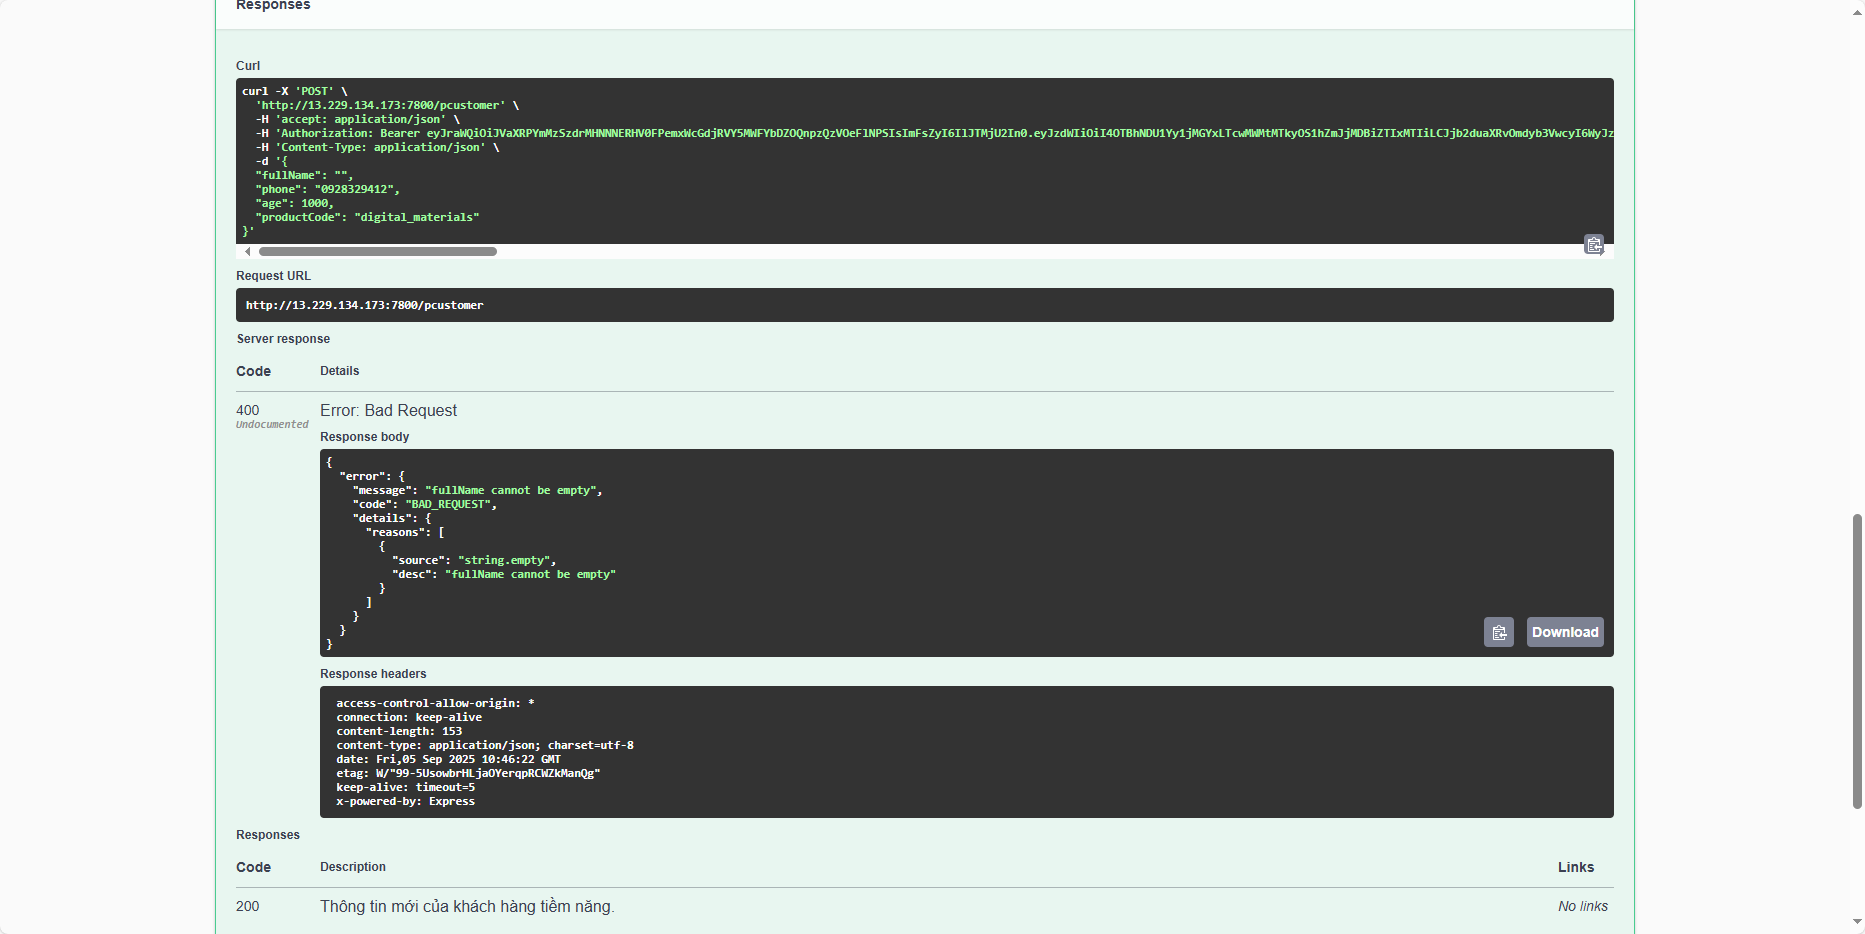The height and width of the screenshot is (934, 1865).
Task: Click the page vertical scrollbar thumb
Action: (x=1857, y=660)
